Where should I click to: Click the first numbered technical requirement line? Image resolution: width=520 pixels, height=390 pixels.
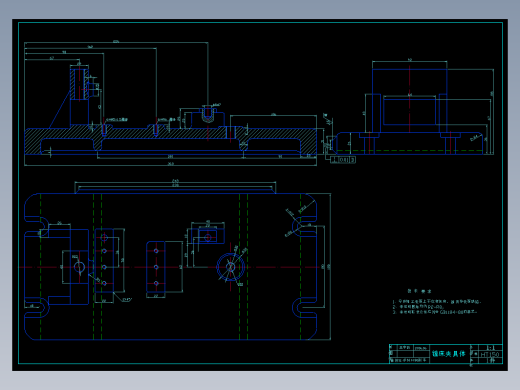pyautogui.click(x=436, y=301)
